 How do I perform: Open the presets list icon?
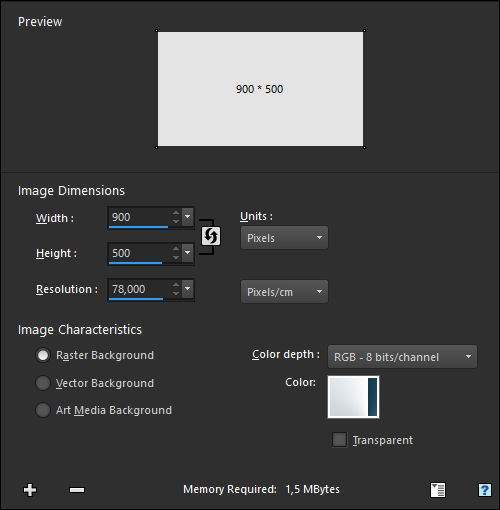pos(438,490)
